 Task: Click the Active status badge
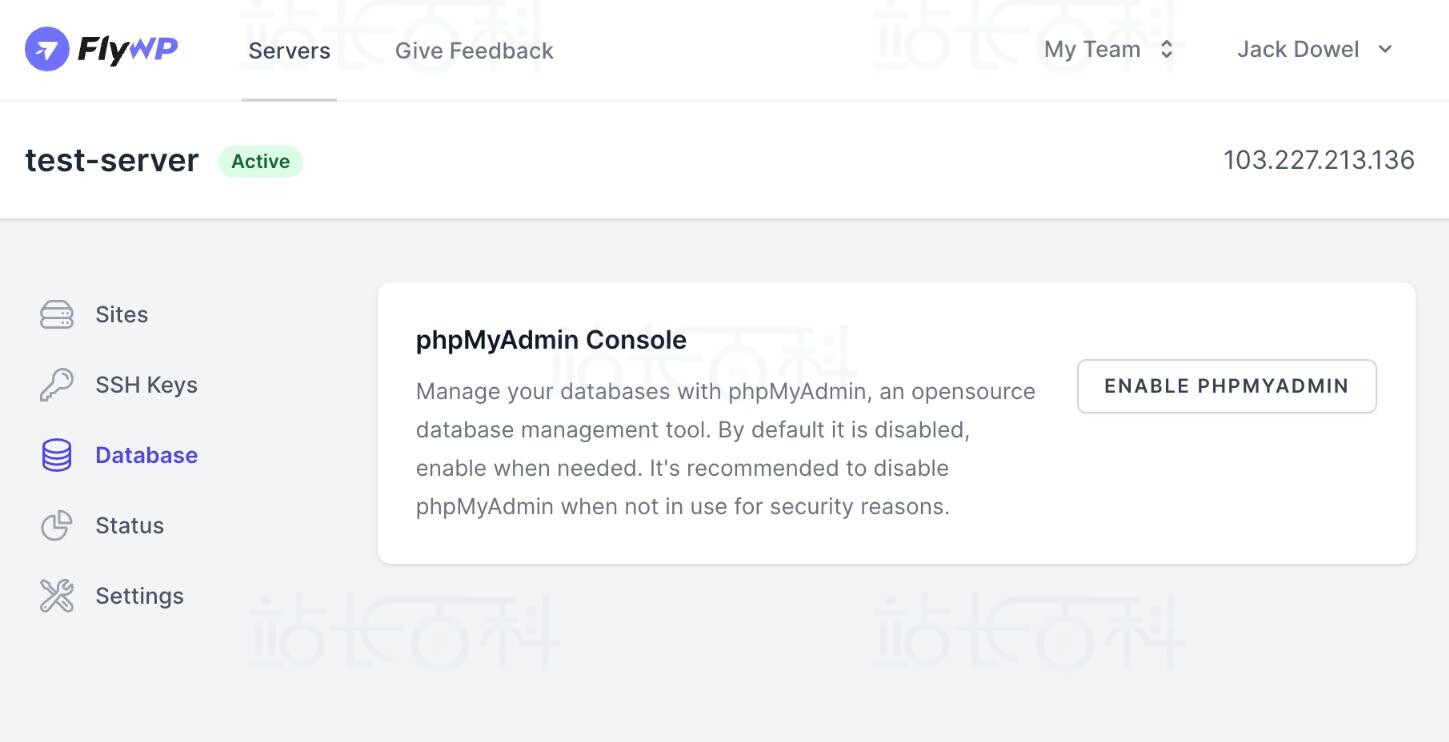click(261, 161)
